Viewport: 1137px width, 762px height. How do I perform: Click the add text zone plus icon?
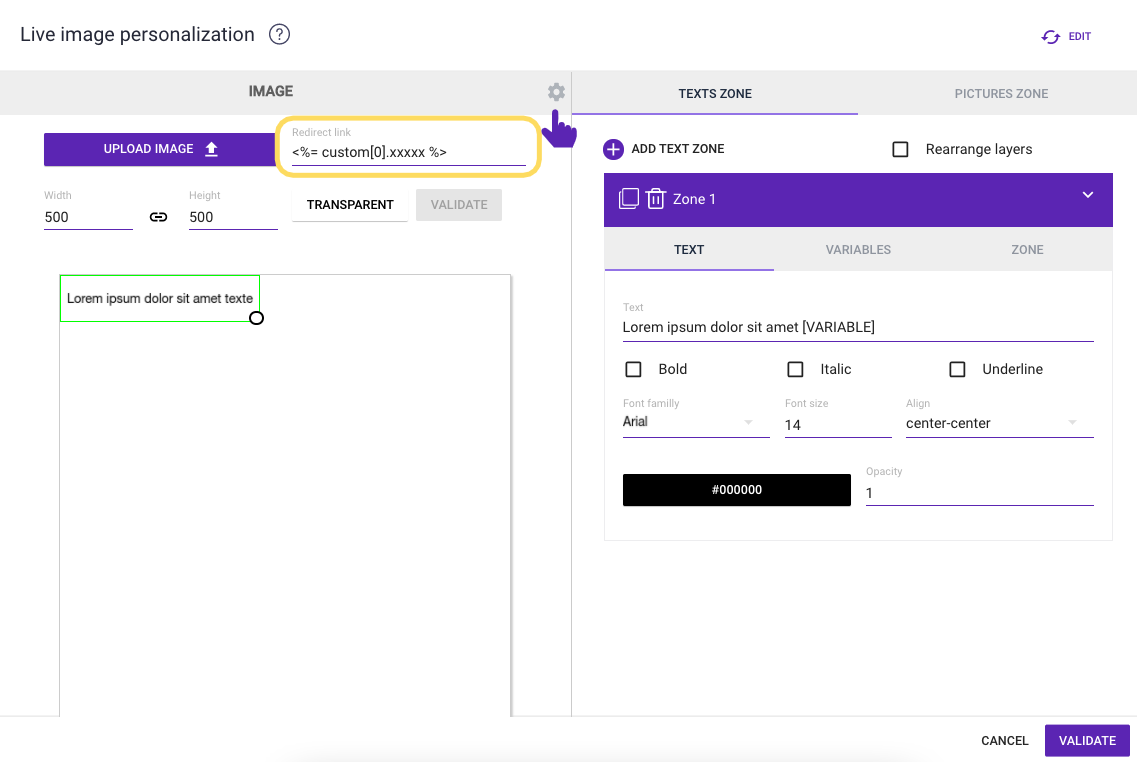[613, 149]
